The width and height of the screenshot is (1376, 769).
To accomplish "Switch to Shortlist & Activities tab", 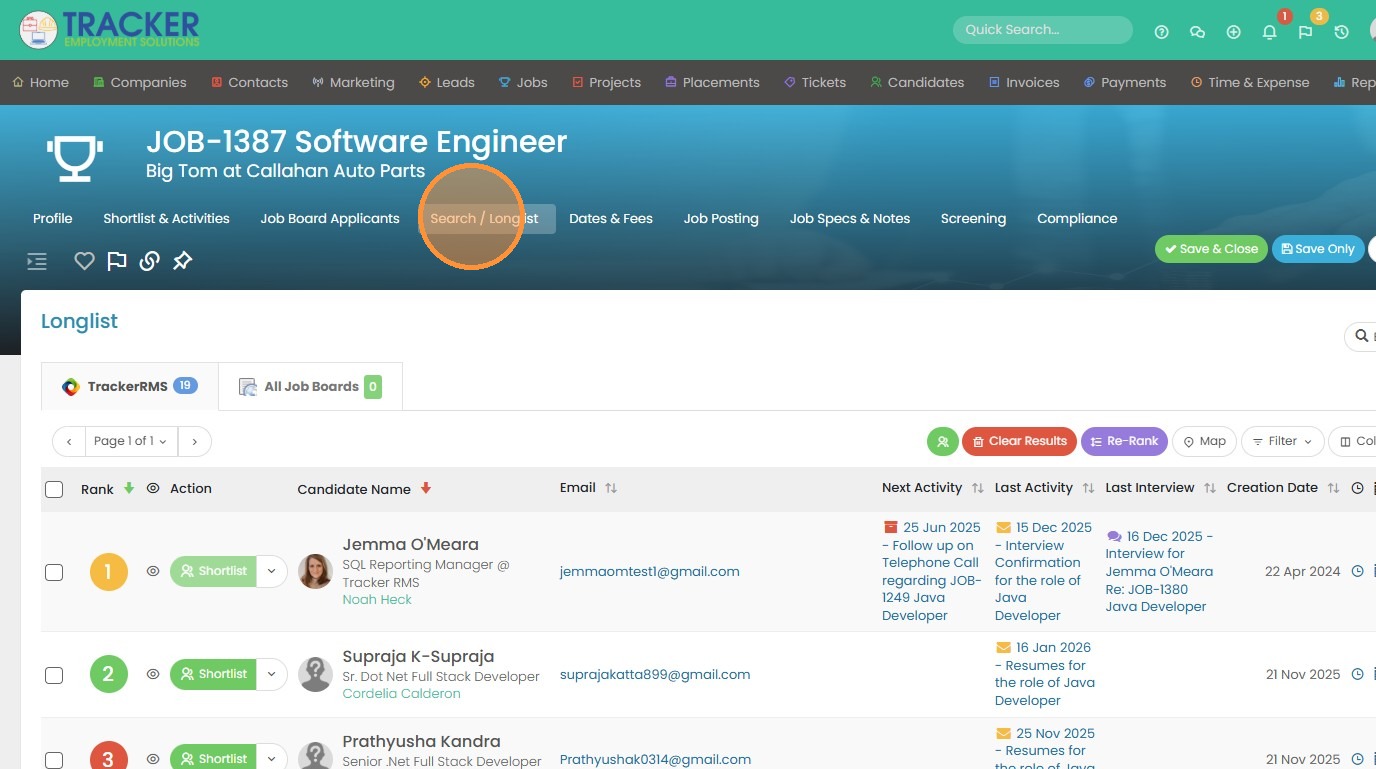I will click(166, 218).
